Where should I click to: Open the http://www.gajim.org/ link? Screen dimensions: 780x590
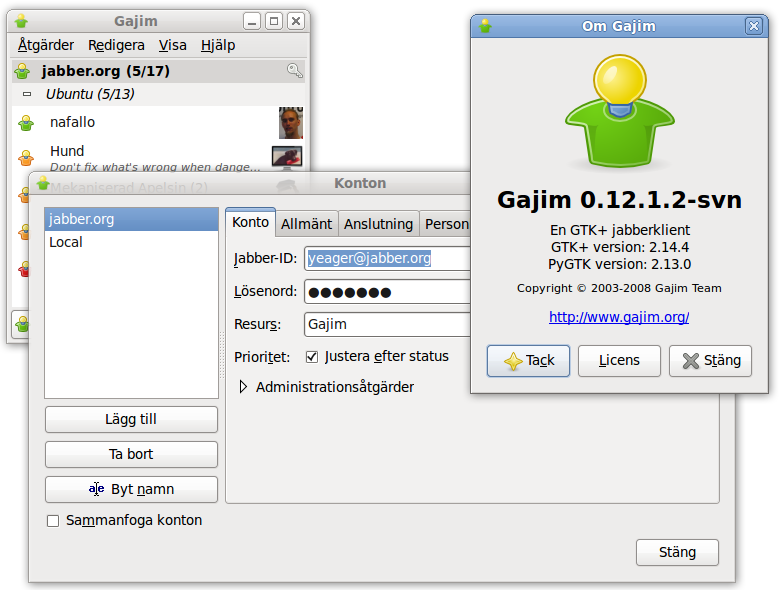pyautogui.click(x=619, y=317)
